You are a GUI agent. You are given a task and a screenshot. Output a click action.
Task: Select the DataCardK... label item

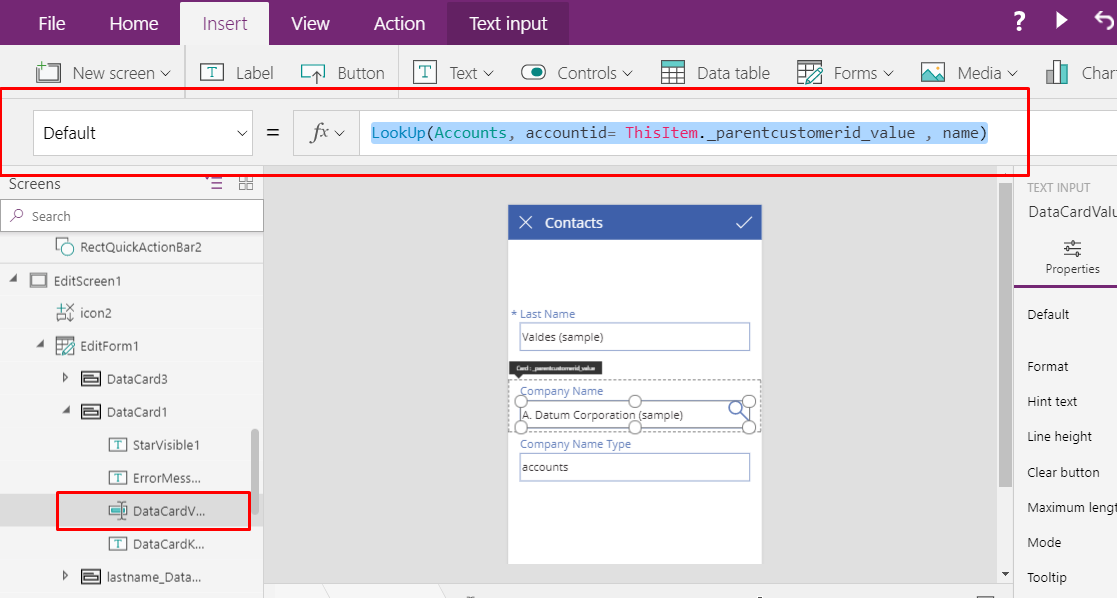pyautogui.click(x=168, y=544)
